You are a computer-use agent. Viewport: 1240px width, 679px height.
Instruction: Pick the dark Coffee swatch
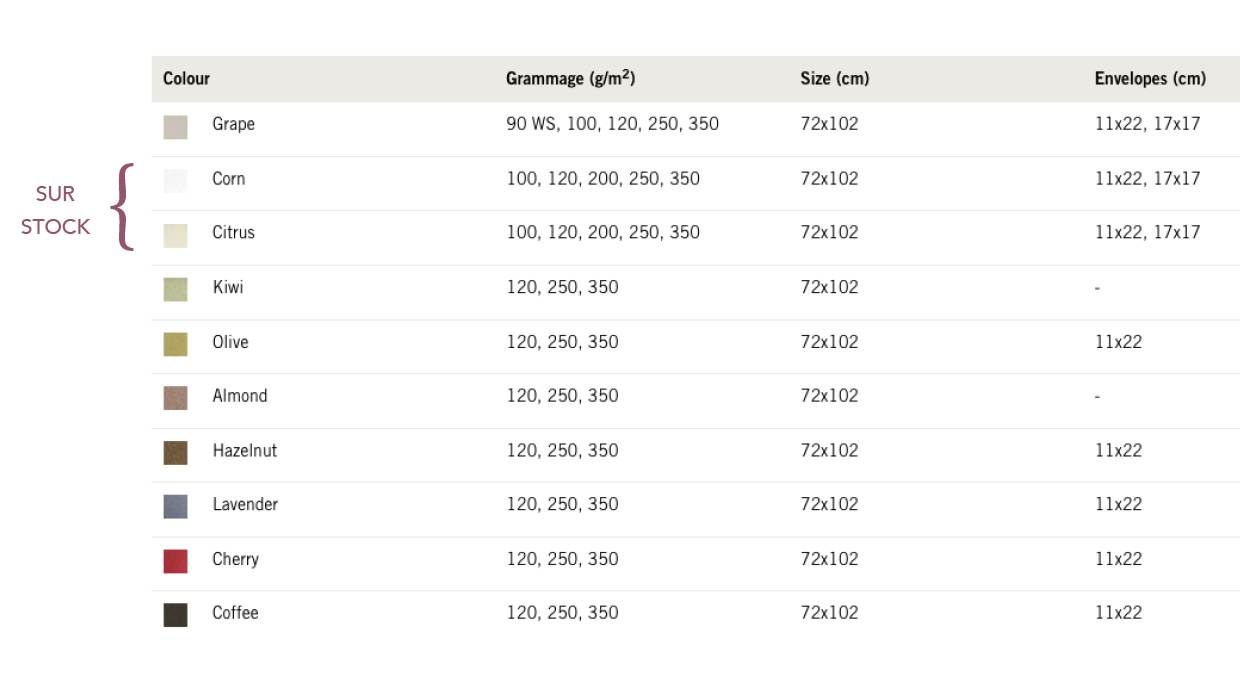pyautogui.click(x=175, y=615)
